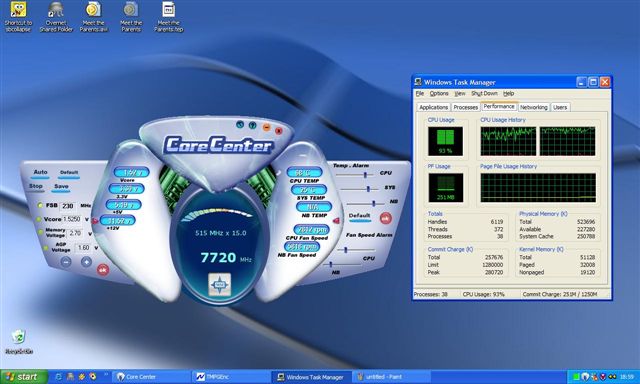Click the Vcore 1.5250 value field
Image resolution: width=640 pixels, height=384 pixels.
[72, 219]
